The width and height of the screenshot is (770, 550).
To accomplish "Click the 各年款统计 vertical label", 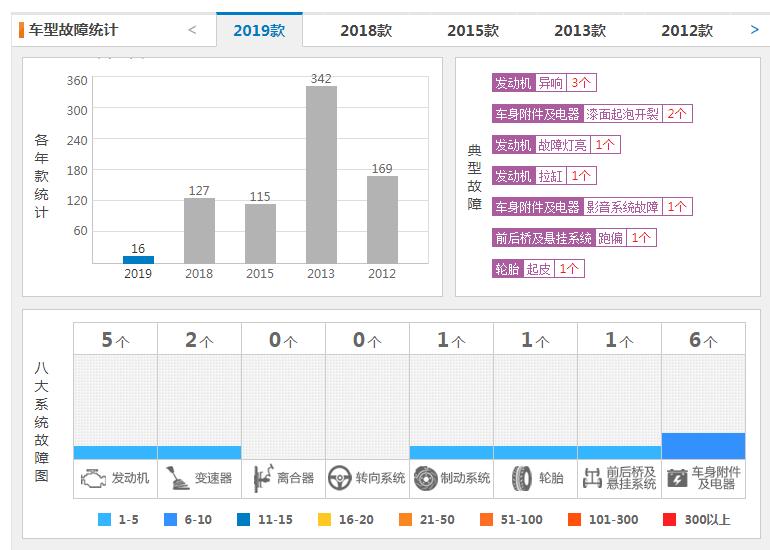I will [42, 176].
